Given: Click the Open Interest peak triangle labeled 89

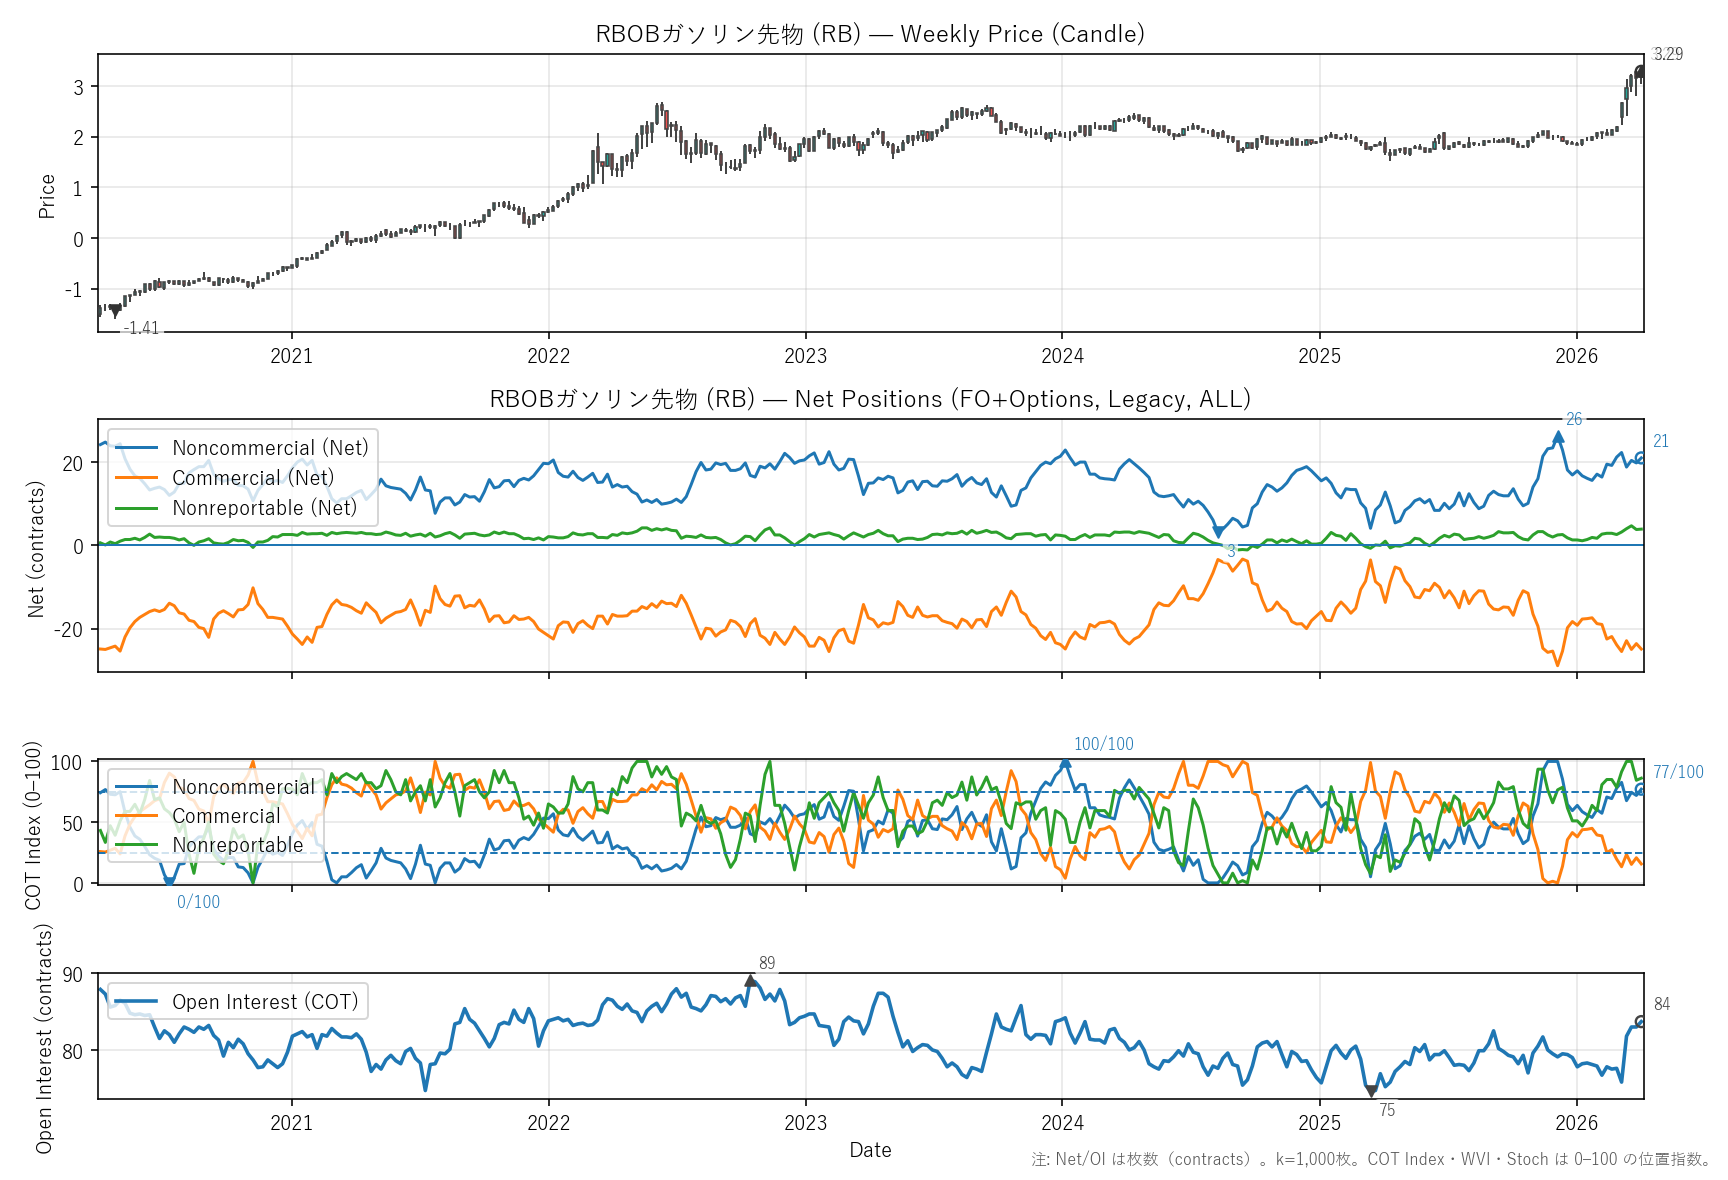Looking at the screenshot, I should pyautogui.click(x=751, y=981).
